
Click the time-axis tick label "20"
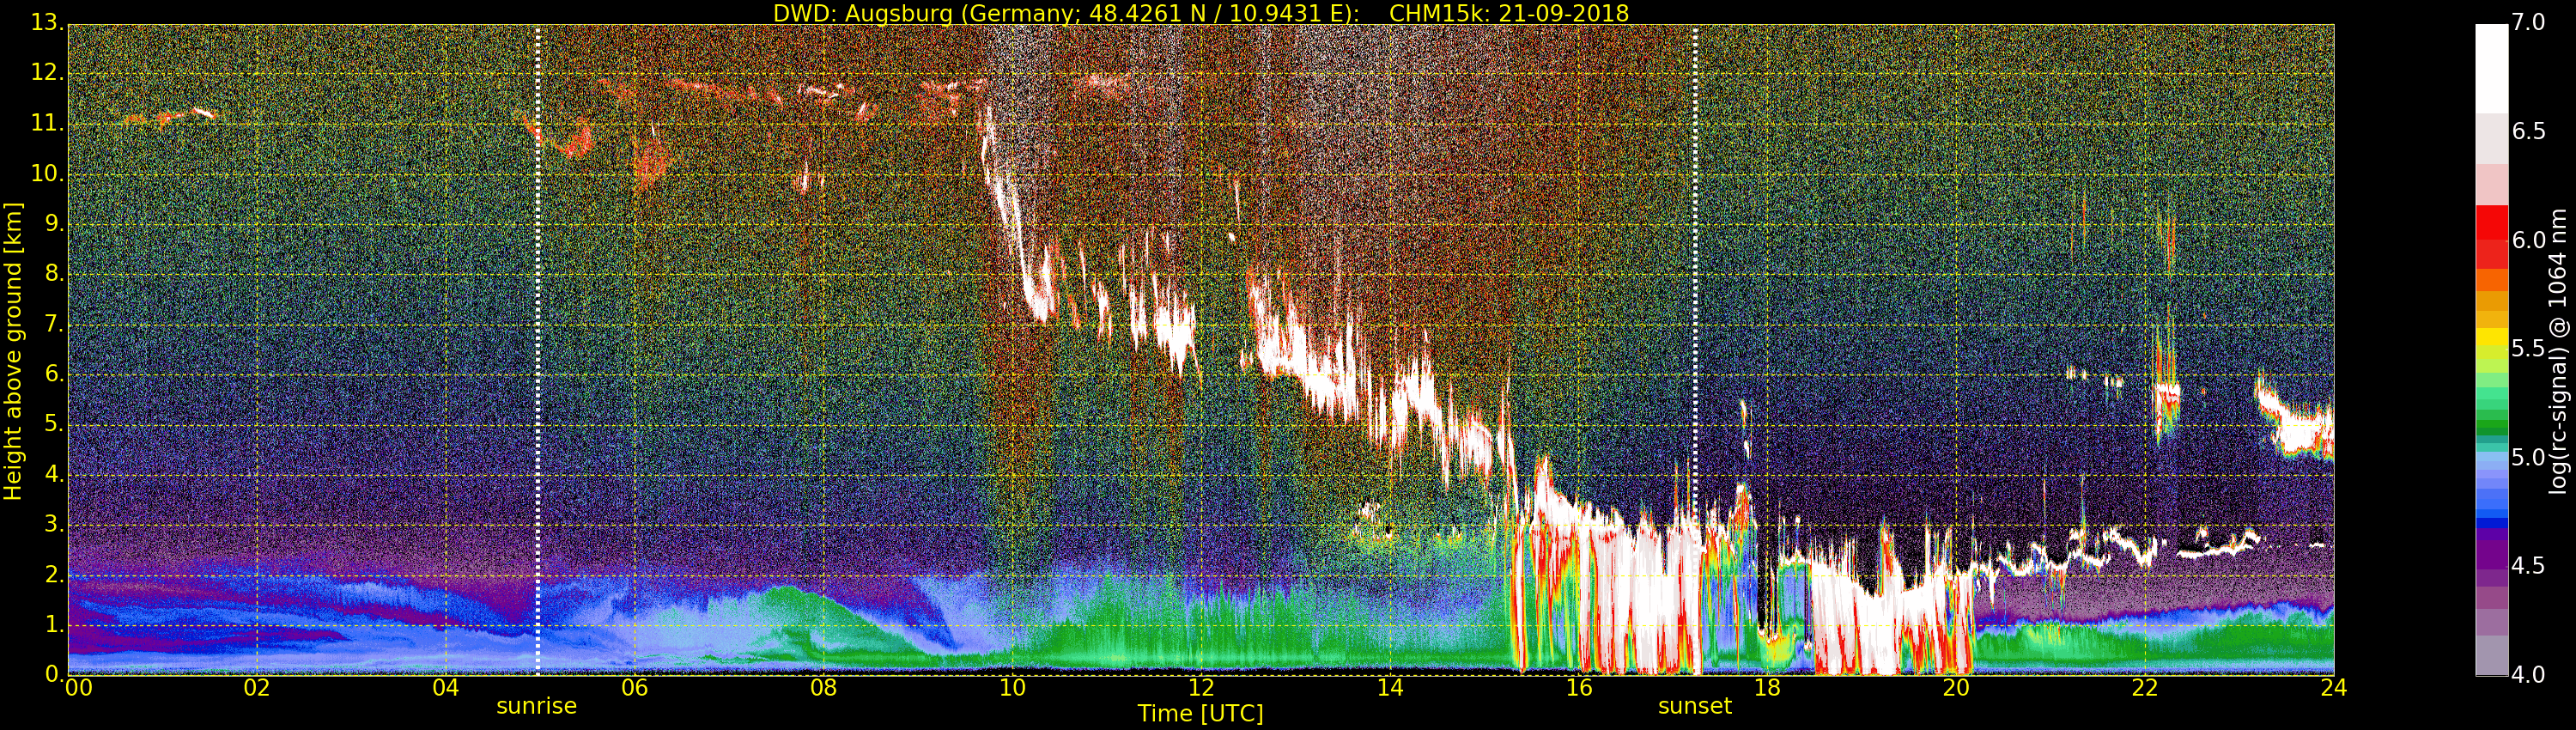click(1956, 687)
